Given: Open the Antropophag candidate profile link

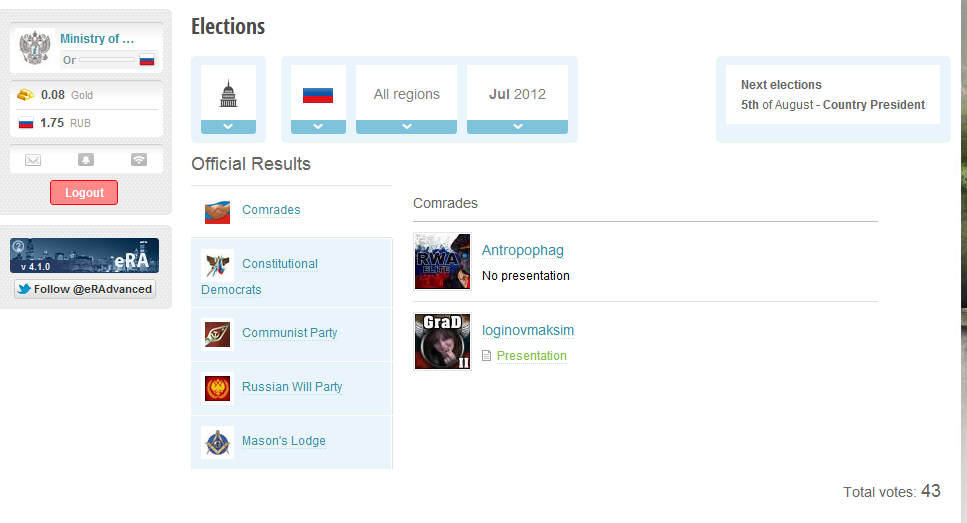Looking at the screenshot, I should tap(522, 250).
